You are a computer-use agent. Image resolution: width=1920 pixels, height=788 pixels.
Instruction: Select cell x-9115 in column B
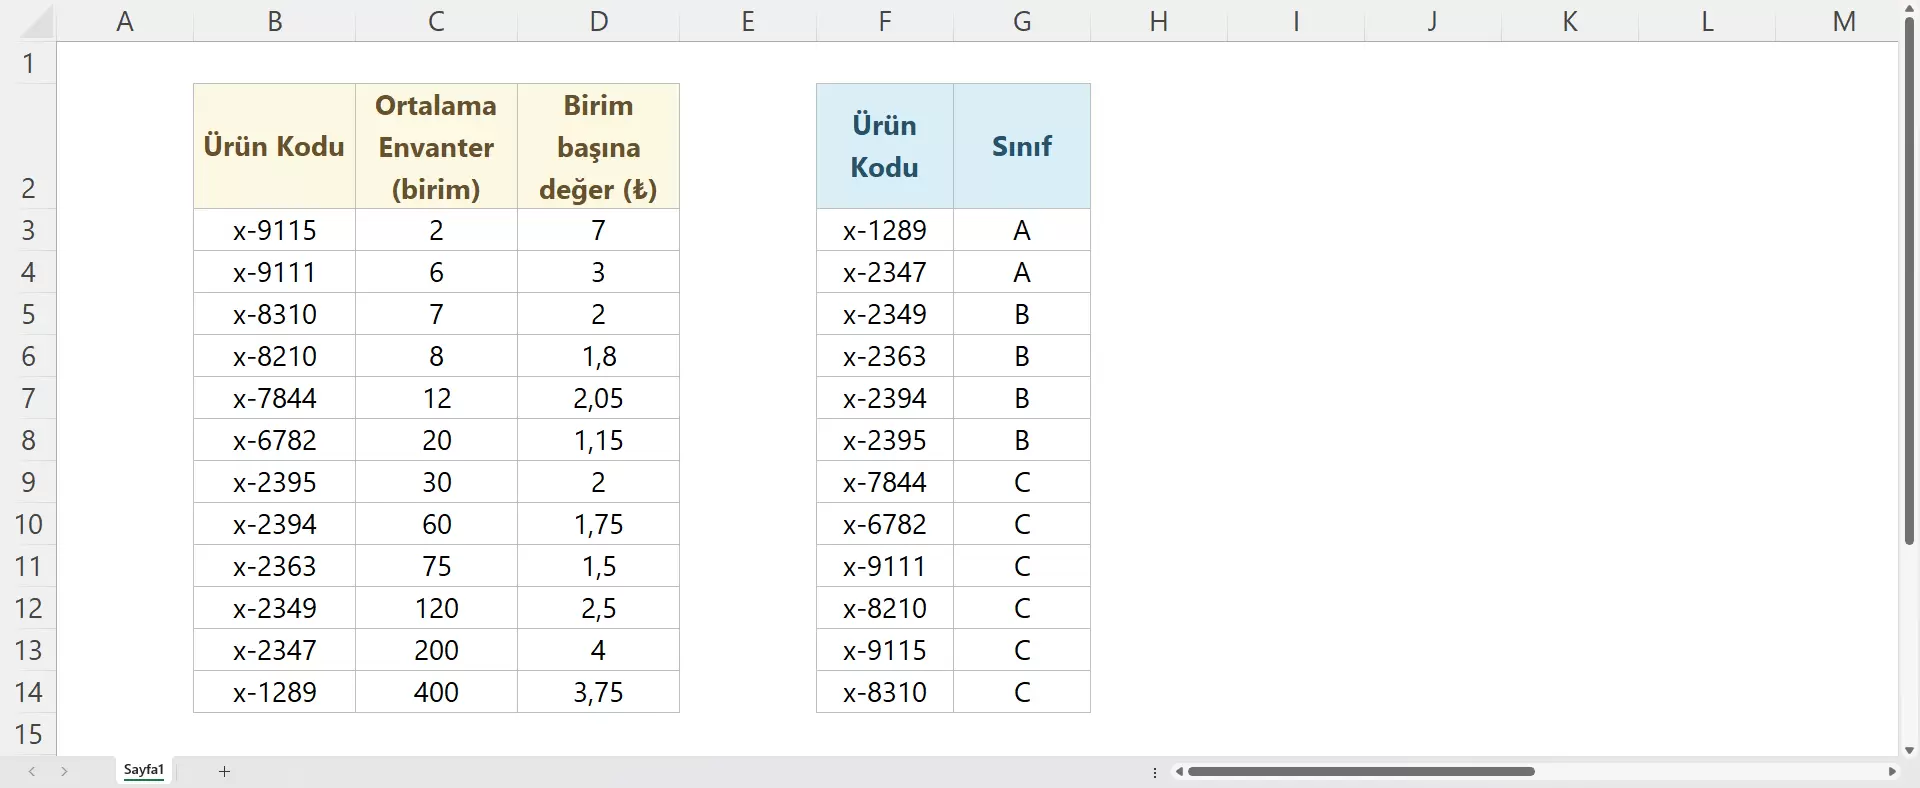click(x=275, y=230)
